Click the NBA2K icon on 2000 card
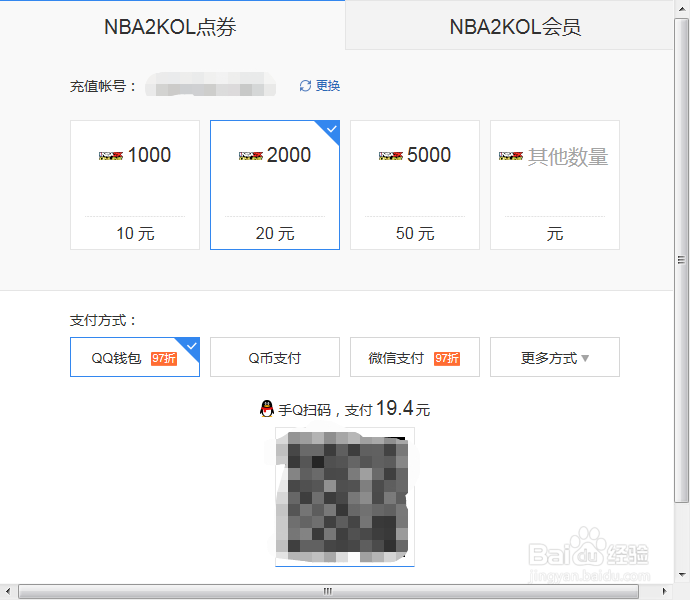The height and width of the screenshot is (600, 690). [x=251, y=156]
